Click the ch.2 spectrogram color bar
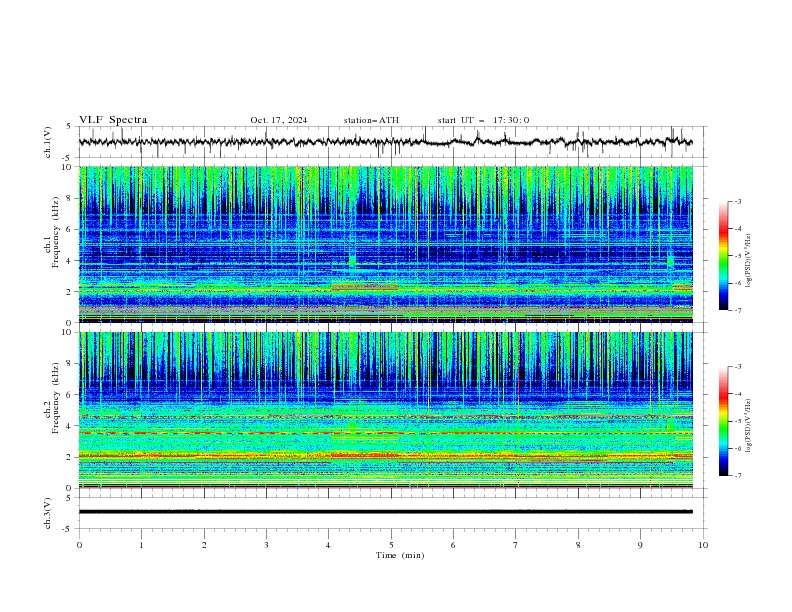 click(x=724, y=421)
